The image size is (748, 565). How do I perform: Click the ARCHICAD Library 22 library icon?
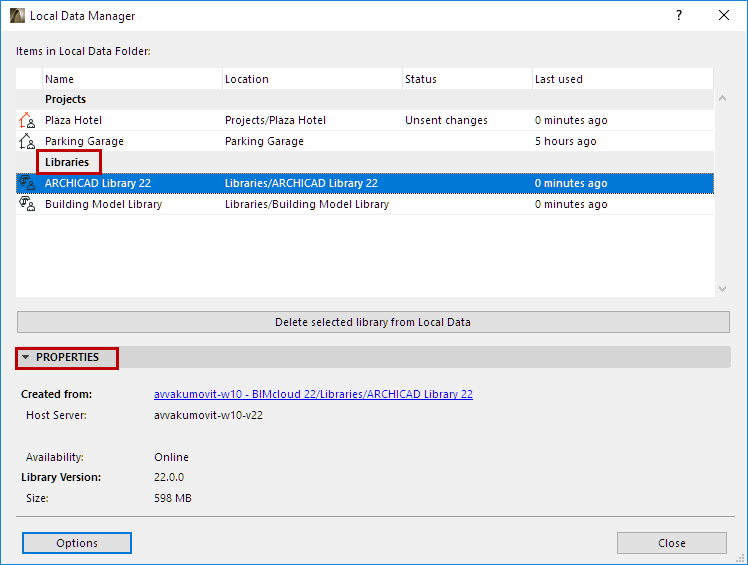coord(27,183)
